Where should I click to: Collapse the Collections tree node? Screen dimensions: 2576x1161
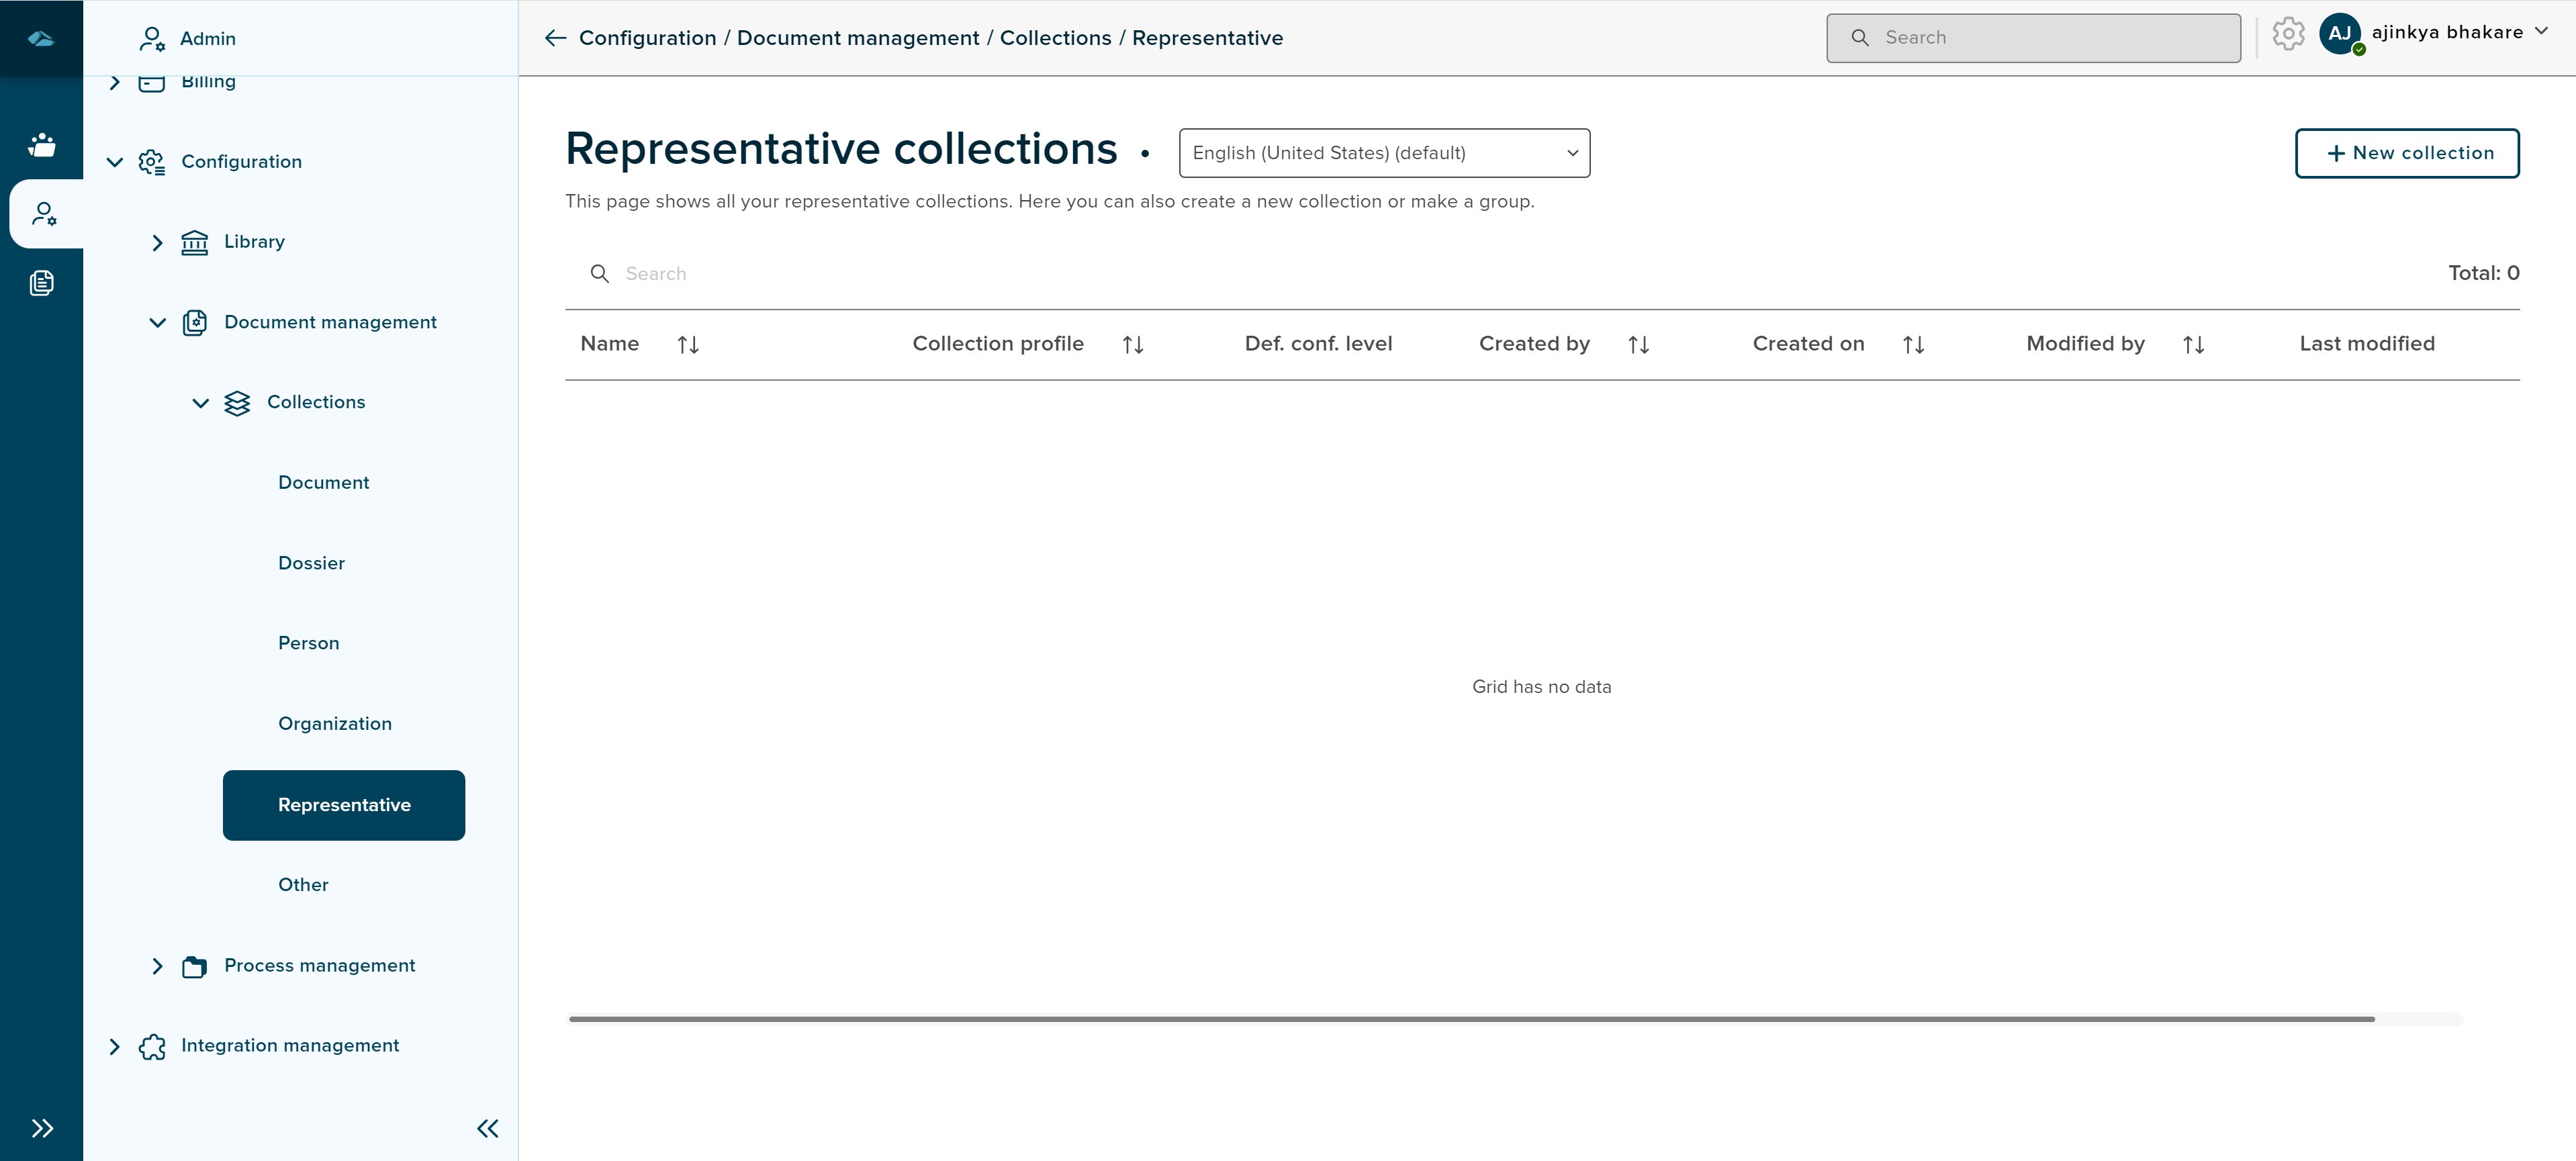pos(200,403)
